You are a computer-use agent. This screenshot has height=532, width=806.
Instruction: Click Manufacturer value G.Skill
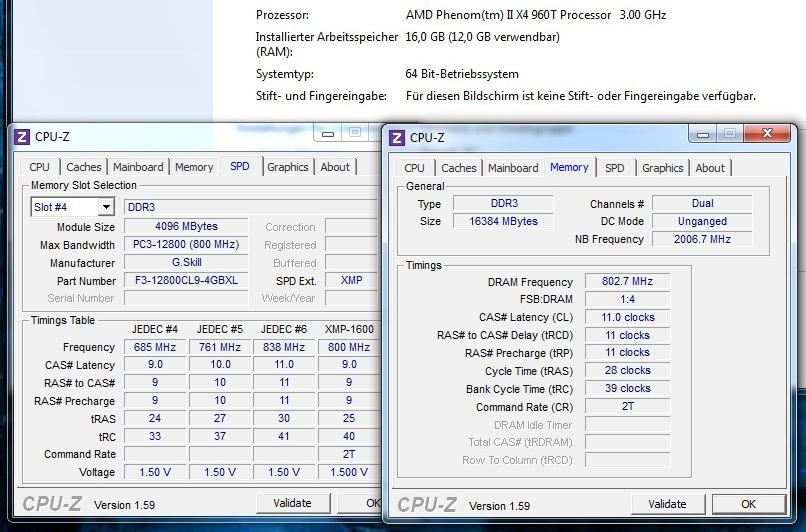click(x=186, y=263)
